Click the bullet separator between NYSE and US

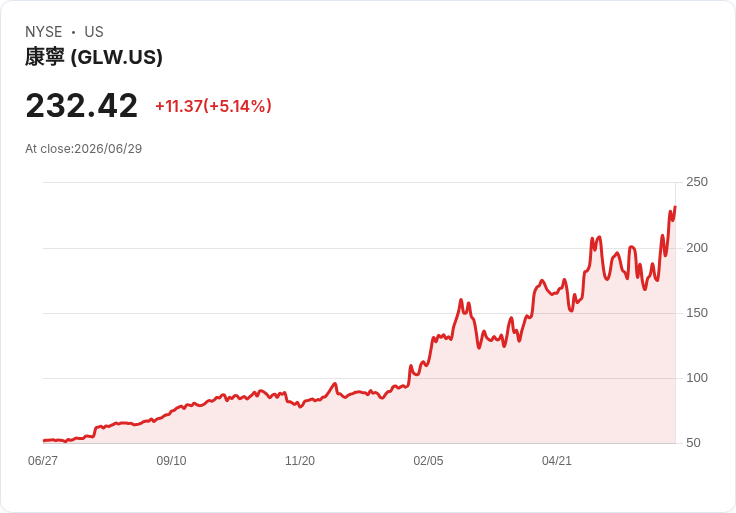coord(73,32)
